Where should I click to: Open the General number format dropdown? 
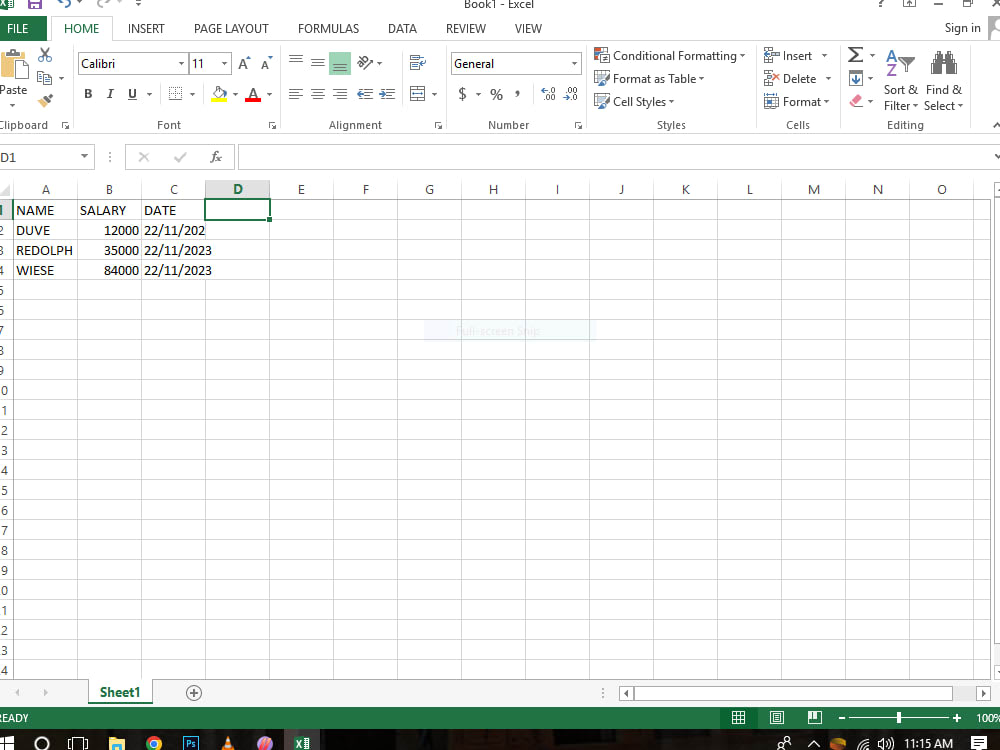[x=574, y=64]
